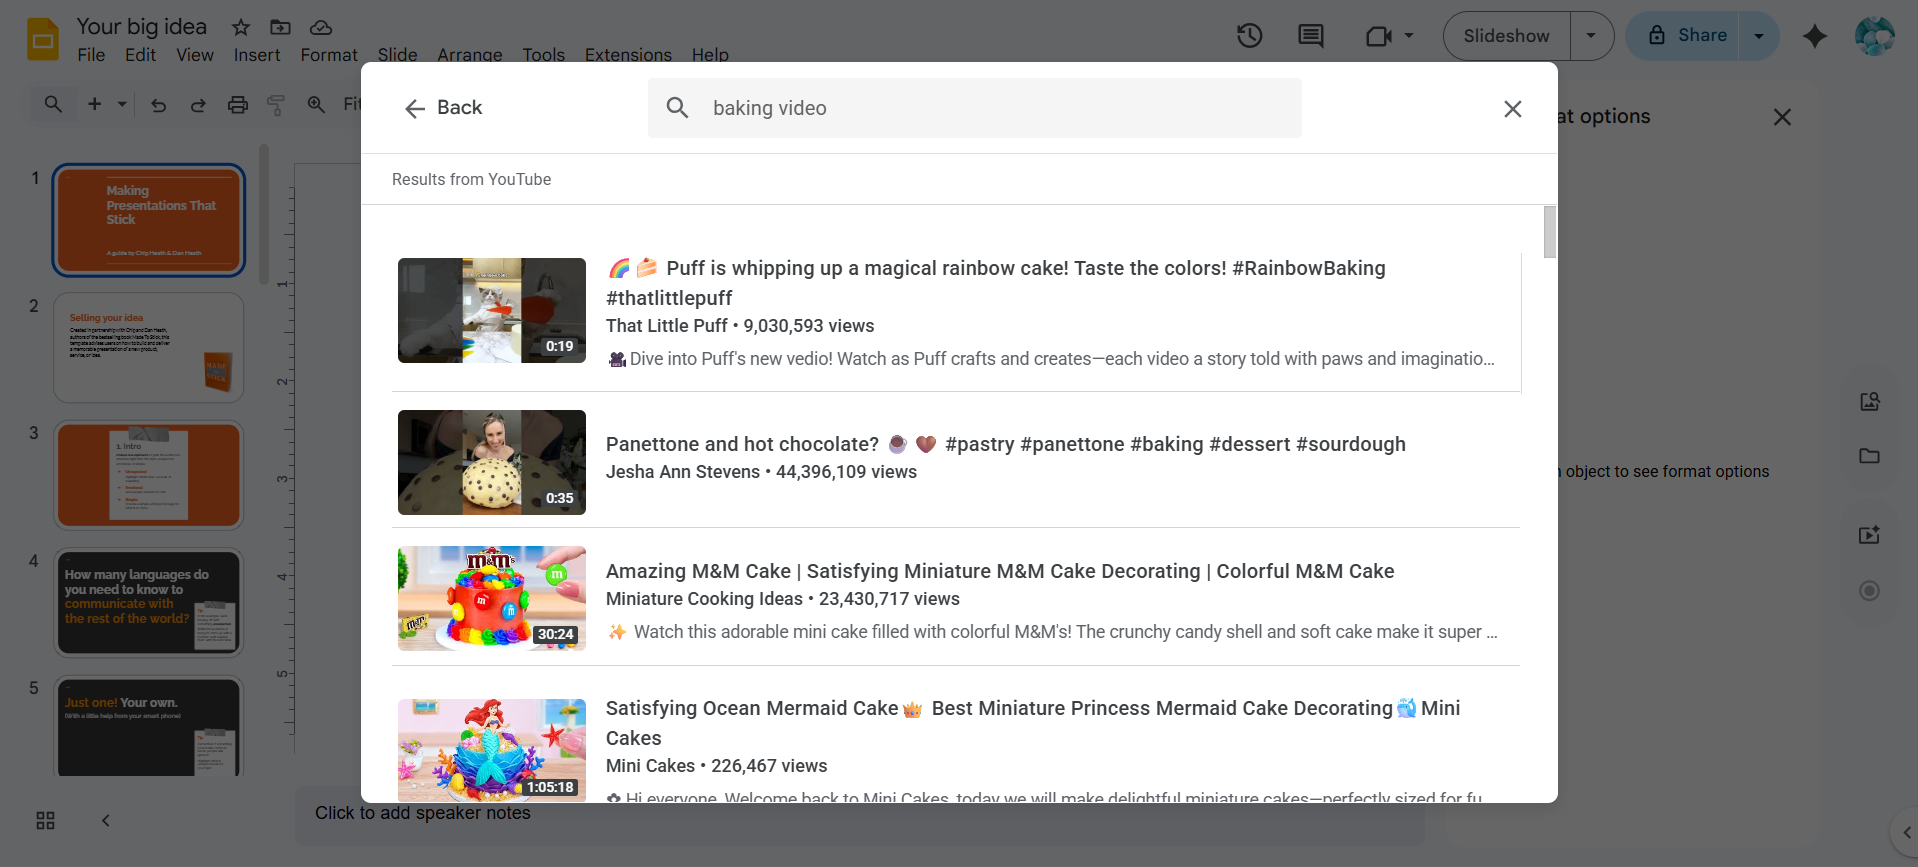The image size is (1918, 867).
Task: Select the Panettone and hot chocolate thumbnail
Action: tap(492, 462)
